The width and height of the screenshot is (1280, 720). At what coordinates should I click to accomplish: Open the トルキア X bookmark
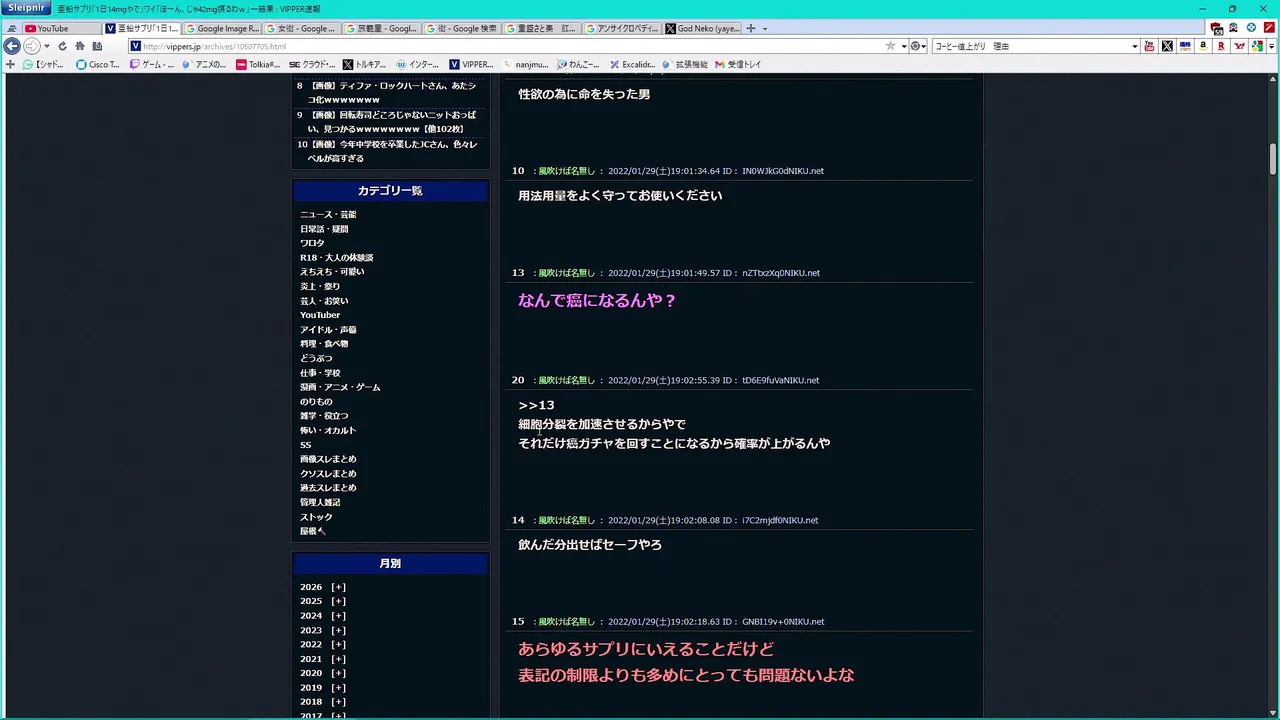click(365, 64)
